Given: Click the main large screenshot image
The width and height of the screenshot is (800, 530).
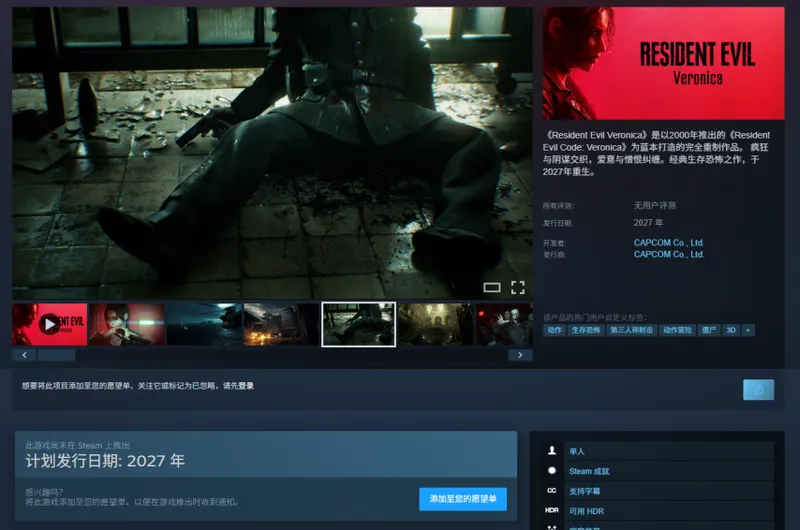Looking at the screenshot, I should pos(272,153).
